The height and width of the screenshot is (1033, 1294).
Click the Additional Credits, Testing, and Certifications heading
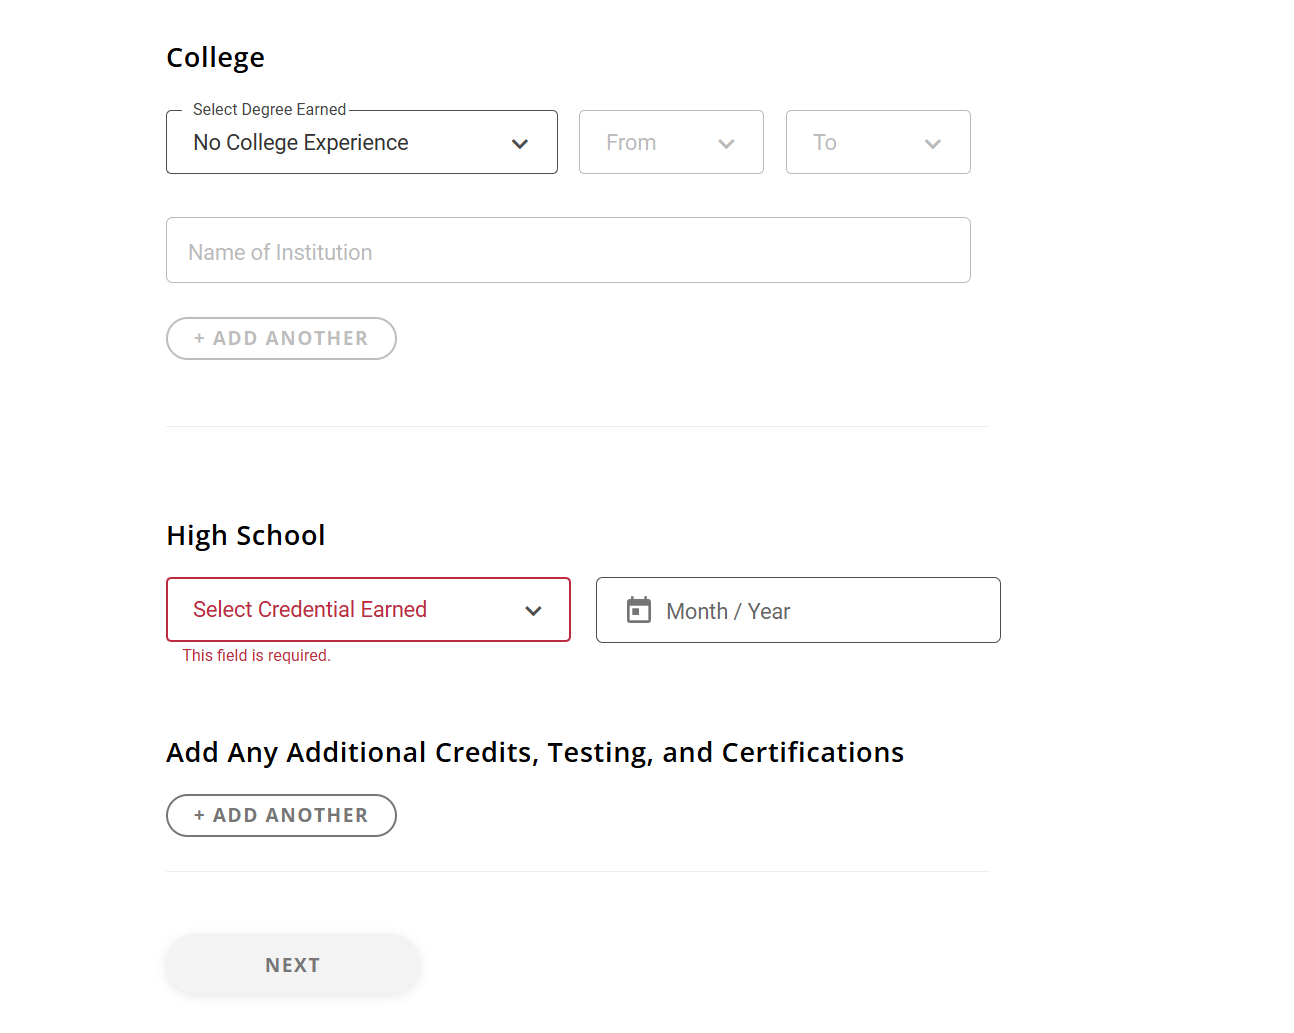(535, 753)
